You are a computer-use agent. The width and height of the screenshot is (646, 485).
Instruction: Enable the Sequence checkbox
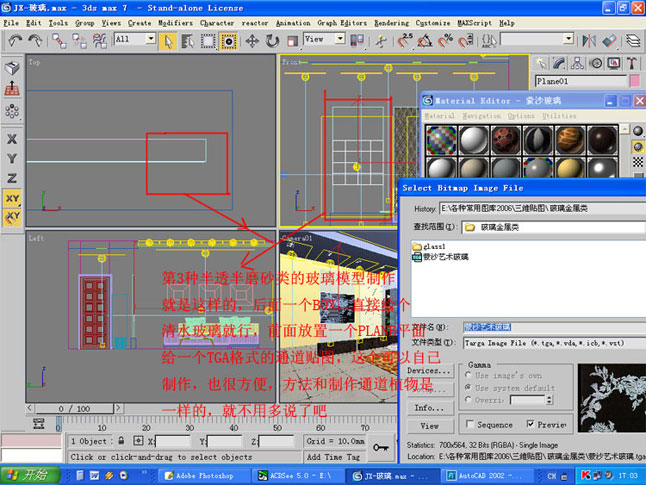click(x=470, y=424)
